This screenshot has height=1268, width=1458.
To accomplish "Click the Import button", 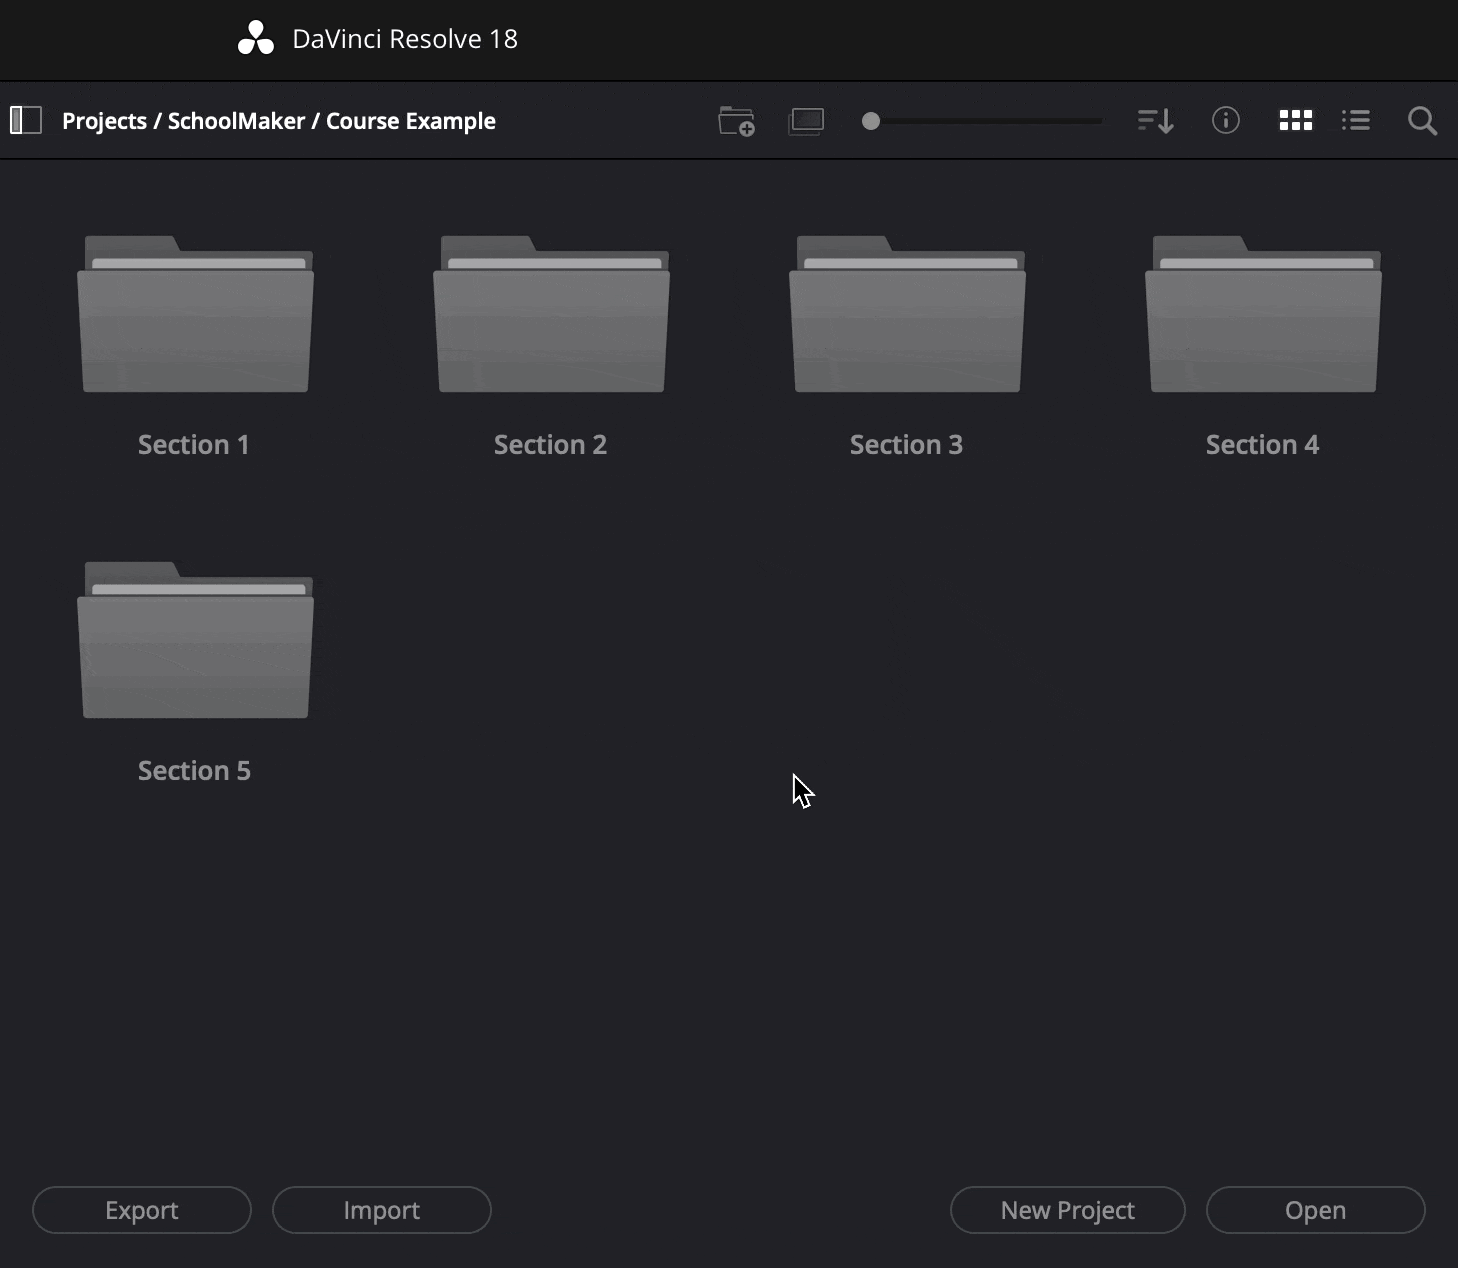I will click(x=382, y=1210).
